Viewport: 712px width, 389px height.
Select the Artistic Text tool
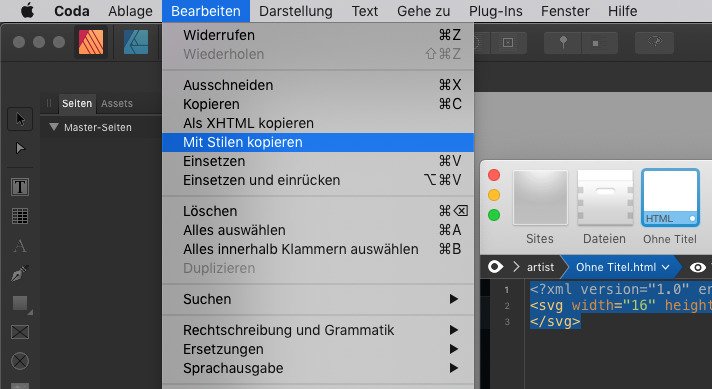20,246
